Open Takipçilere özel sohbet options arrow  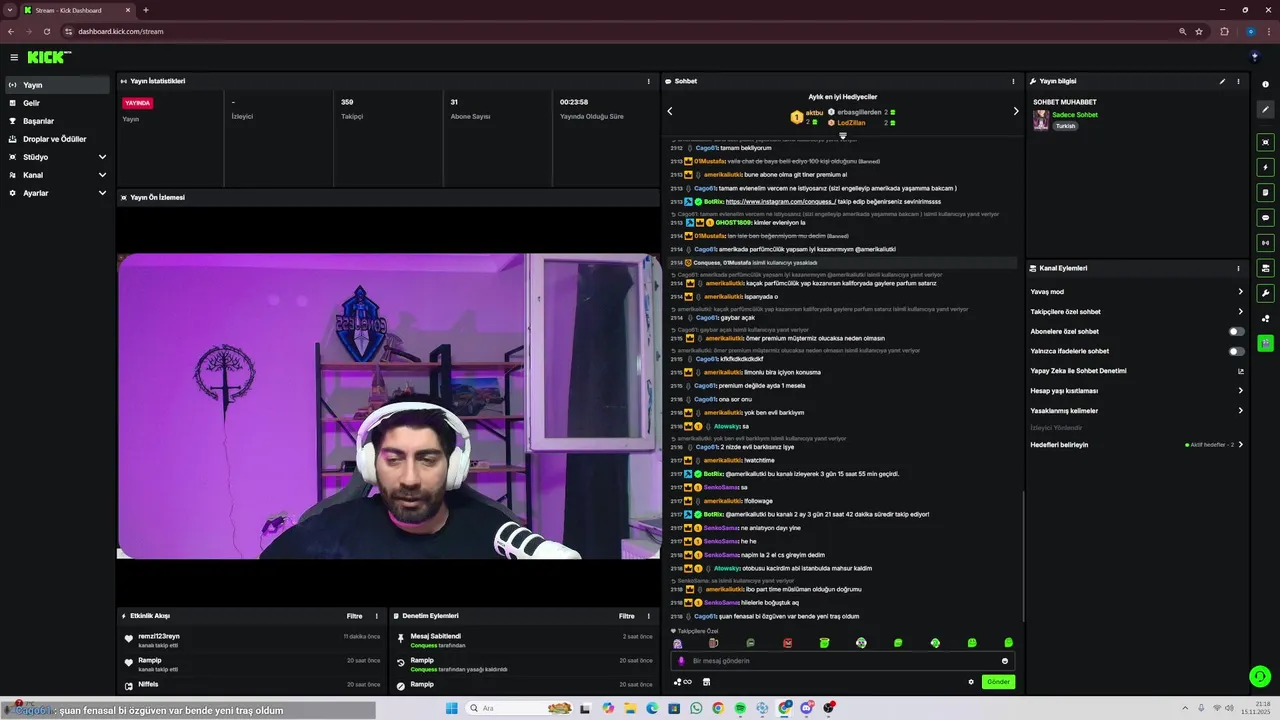click(x=1240, y=312)
